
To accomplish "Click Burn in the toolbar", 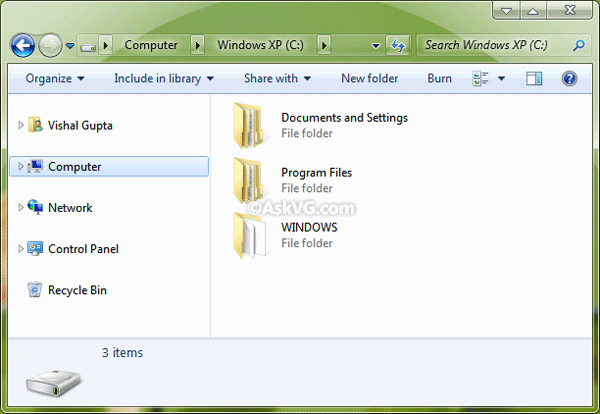I will (x=439, y=78).
